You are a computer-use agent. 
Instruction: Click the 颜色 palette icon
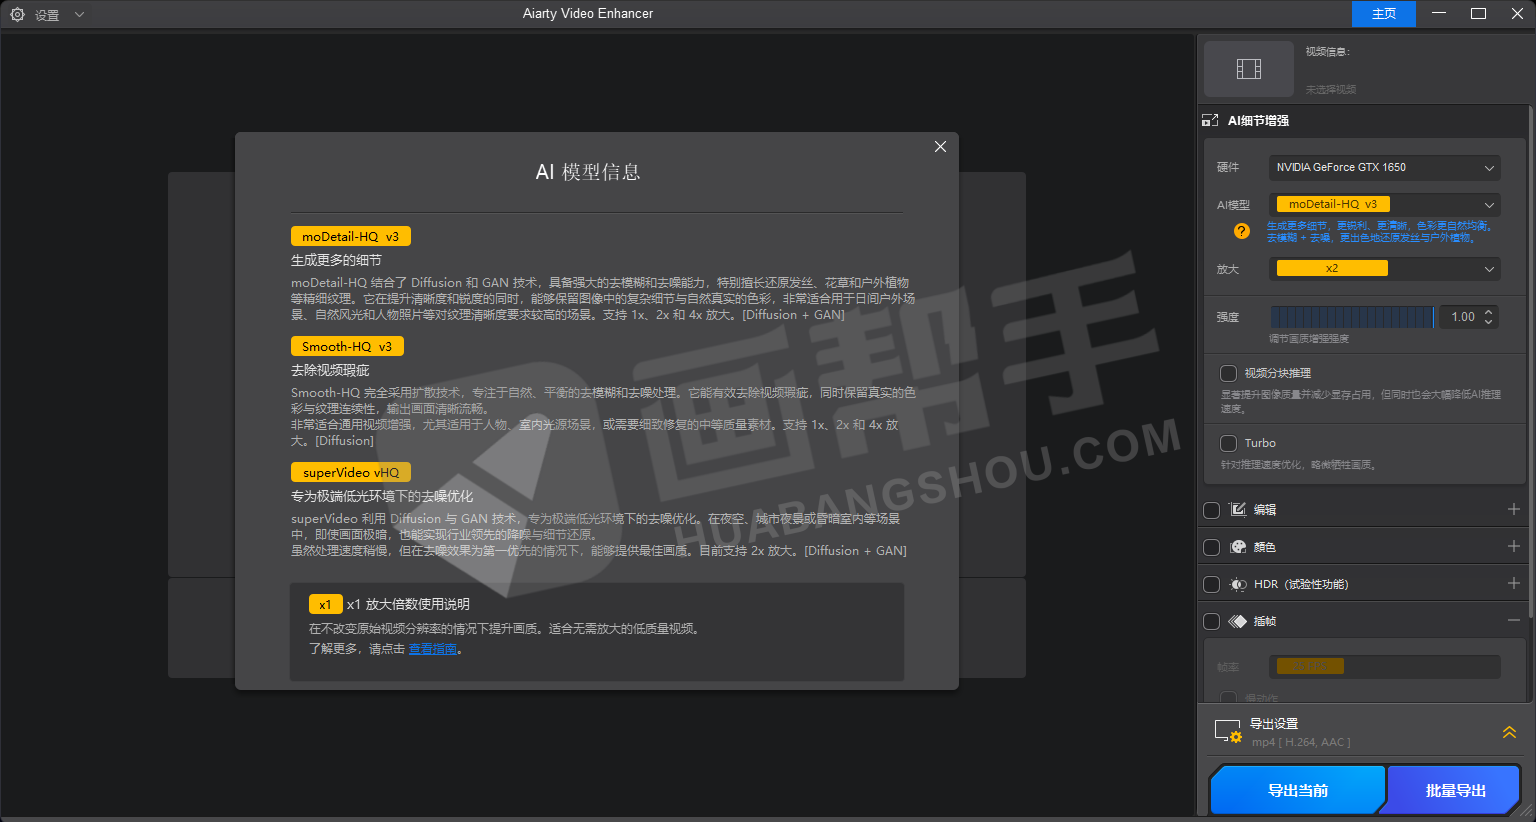click(x=1238, y=547)
